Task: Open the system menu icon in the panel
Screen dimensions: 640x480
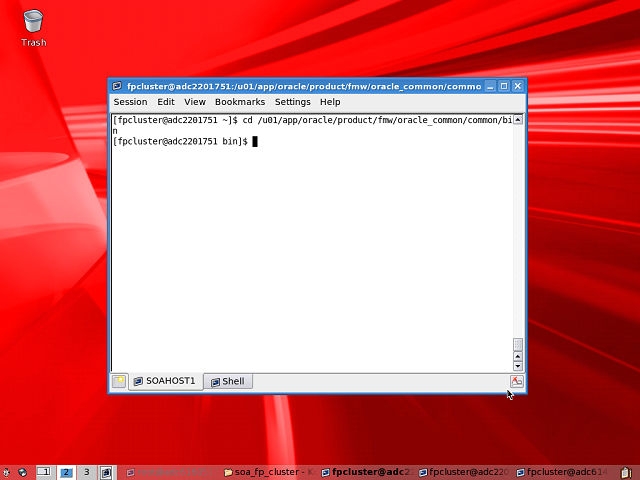Action: (x=6, y=473)
